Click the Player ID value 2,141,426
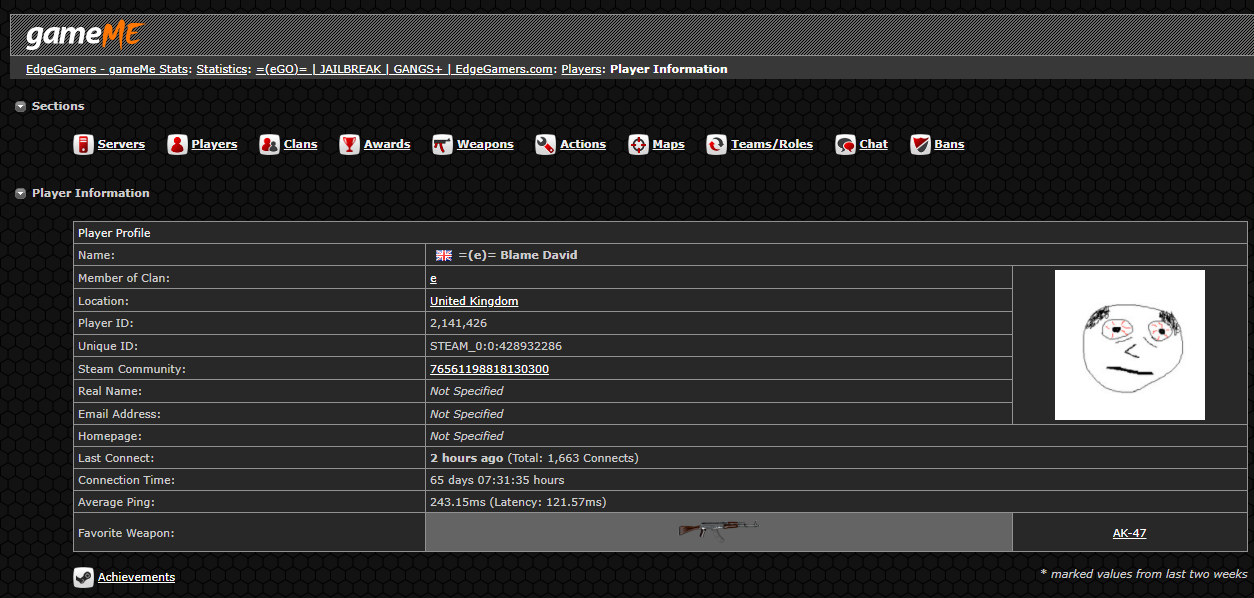1254x598 pixels. point(458,323)
